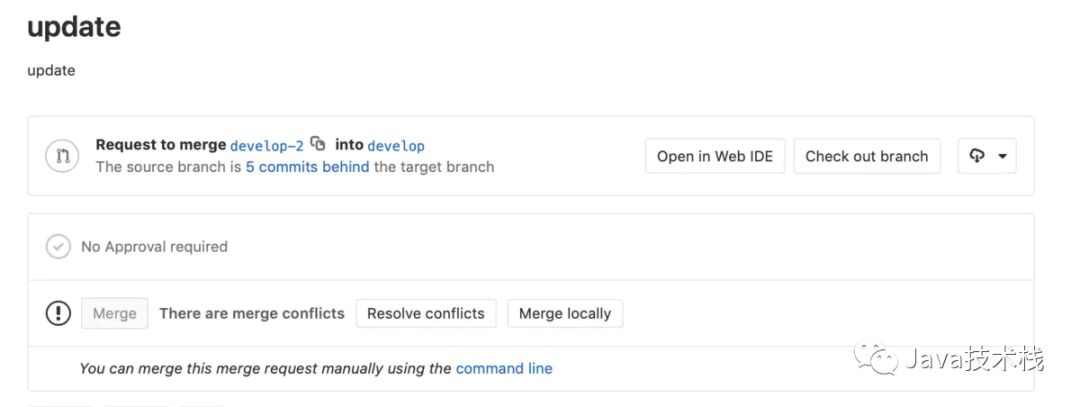
Task: Open the "command line" instructions link
Action: point(504,368)
